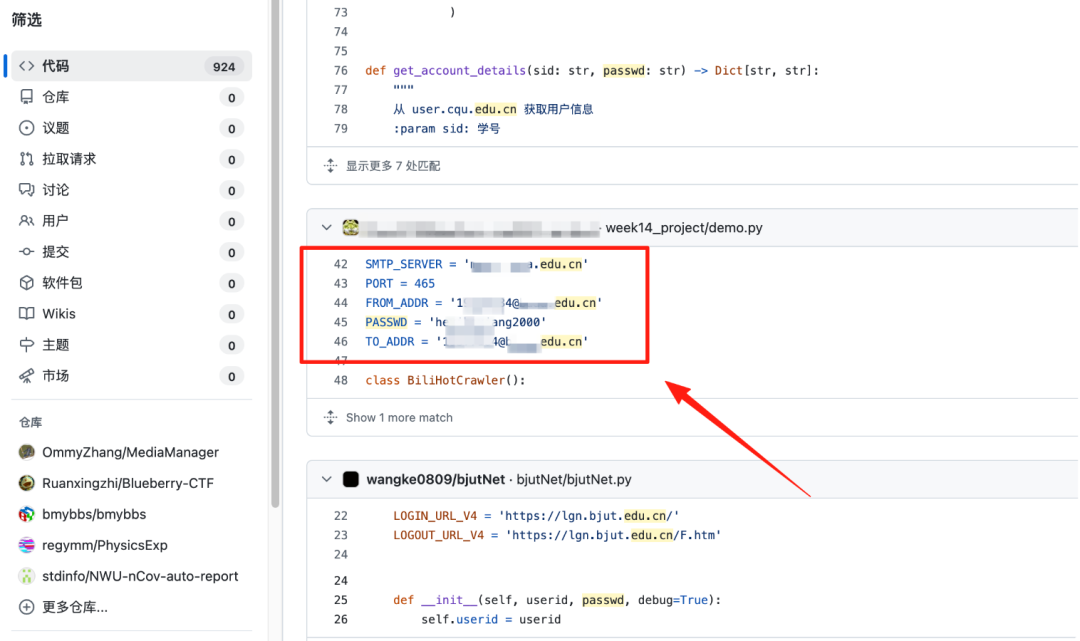Click the 仓库 section heading

point(30,423)
